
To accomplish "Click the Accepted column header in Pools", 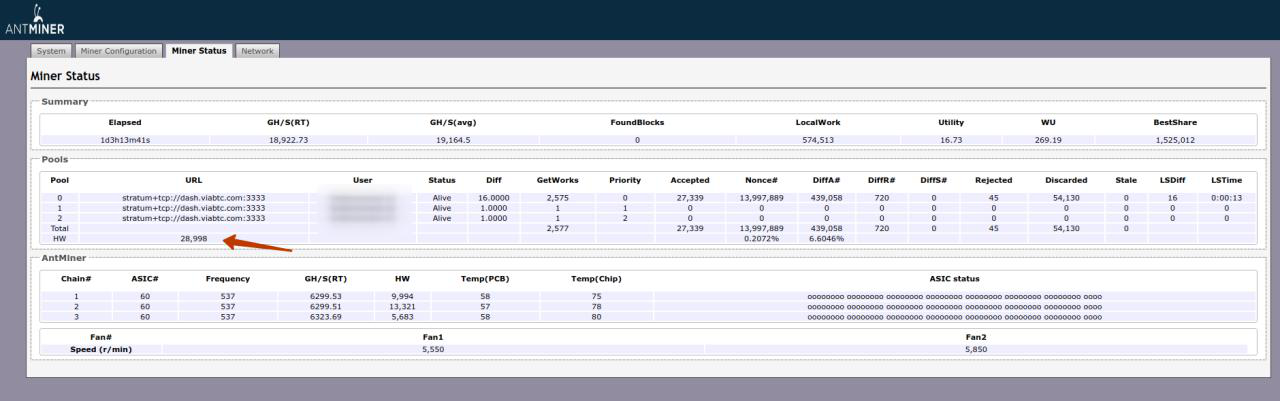I will tap(690, 180).
